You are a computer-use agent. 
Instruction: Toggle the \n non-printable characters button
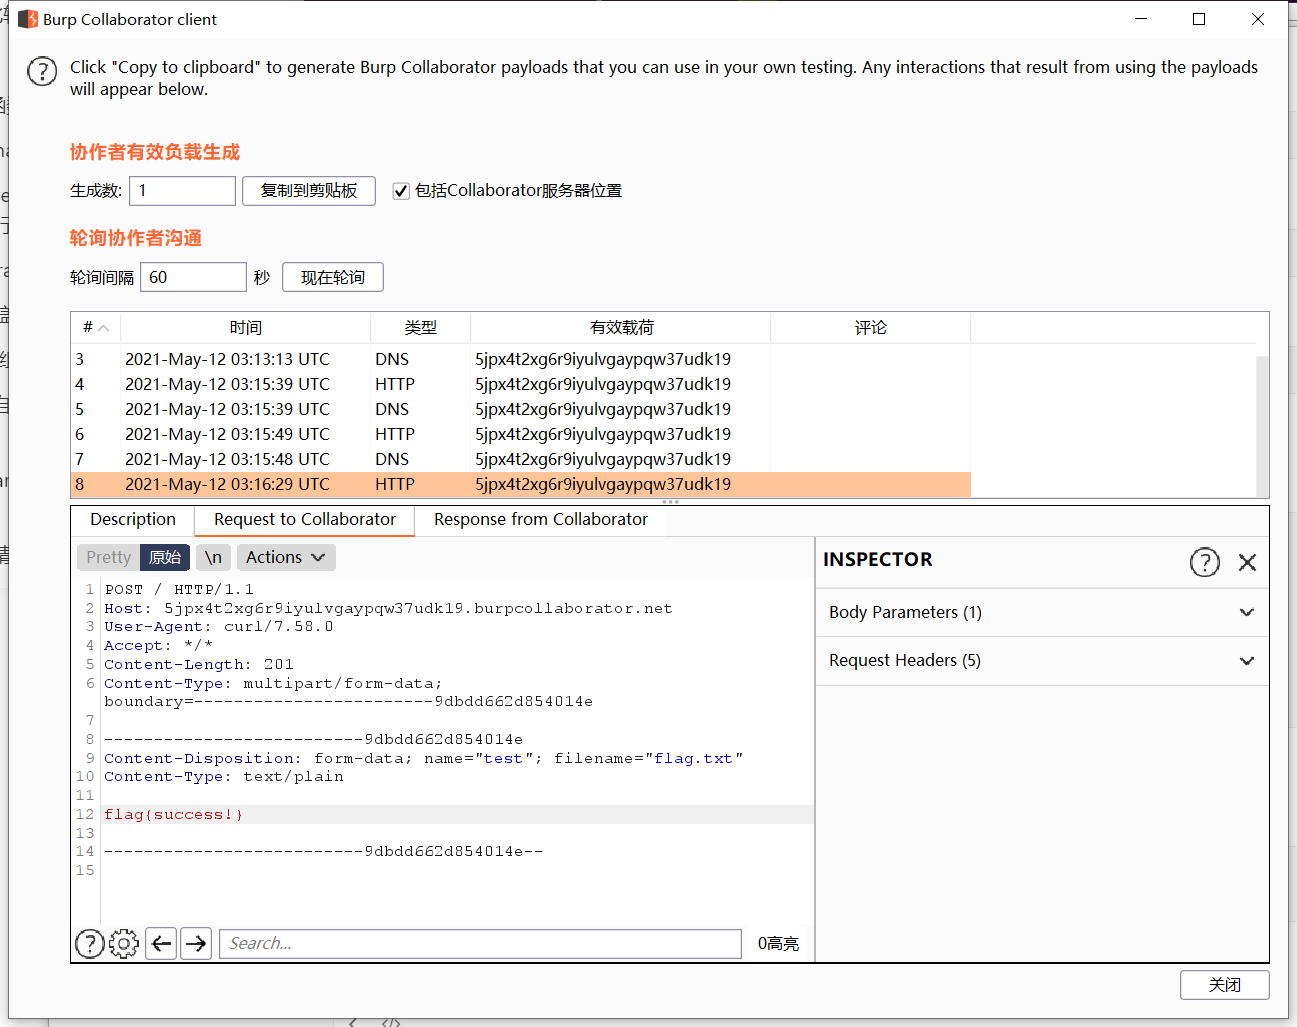click(213, 557)
